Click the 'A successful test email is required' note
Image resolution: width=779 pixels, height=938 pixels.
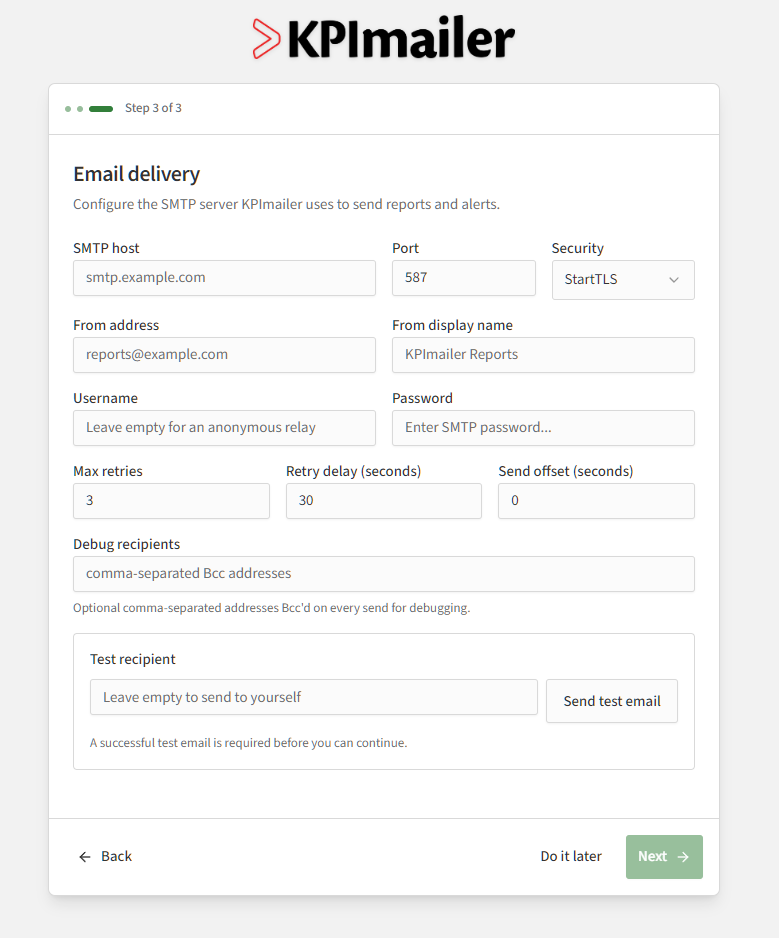coord(248,743)
